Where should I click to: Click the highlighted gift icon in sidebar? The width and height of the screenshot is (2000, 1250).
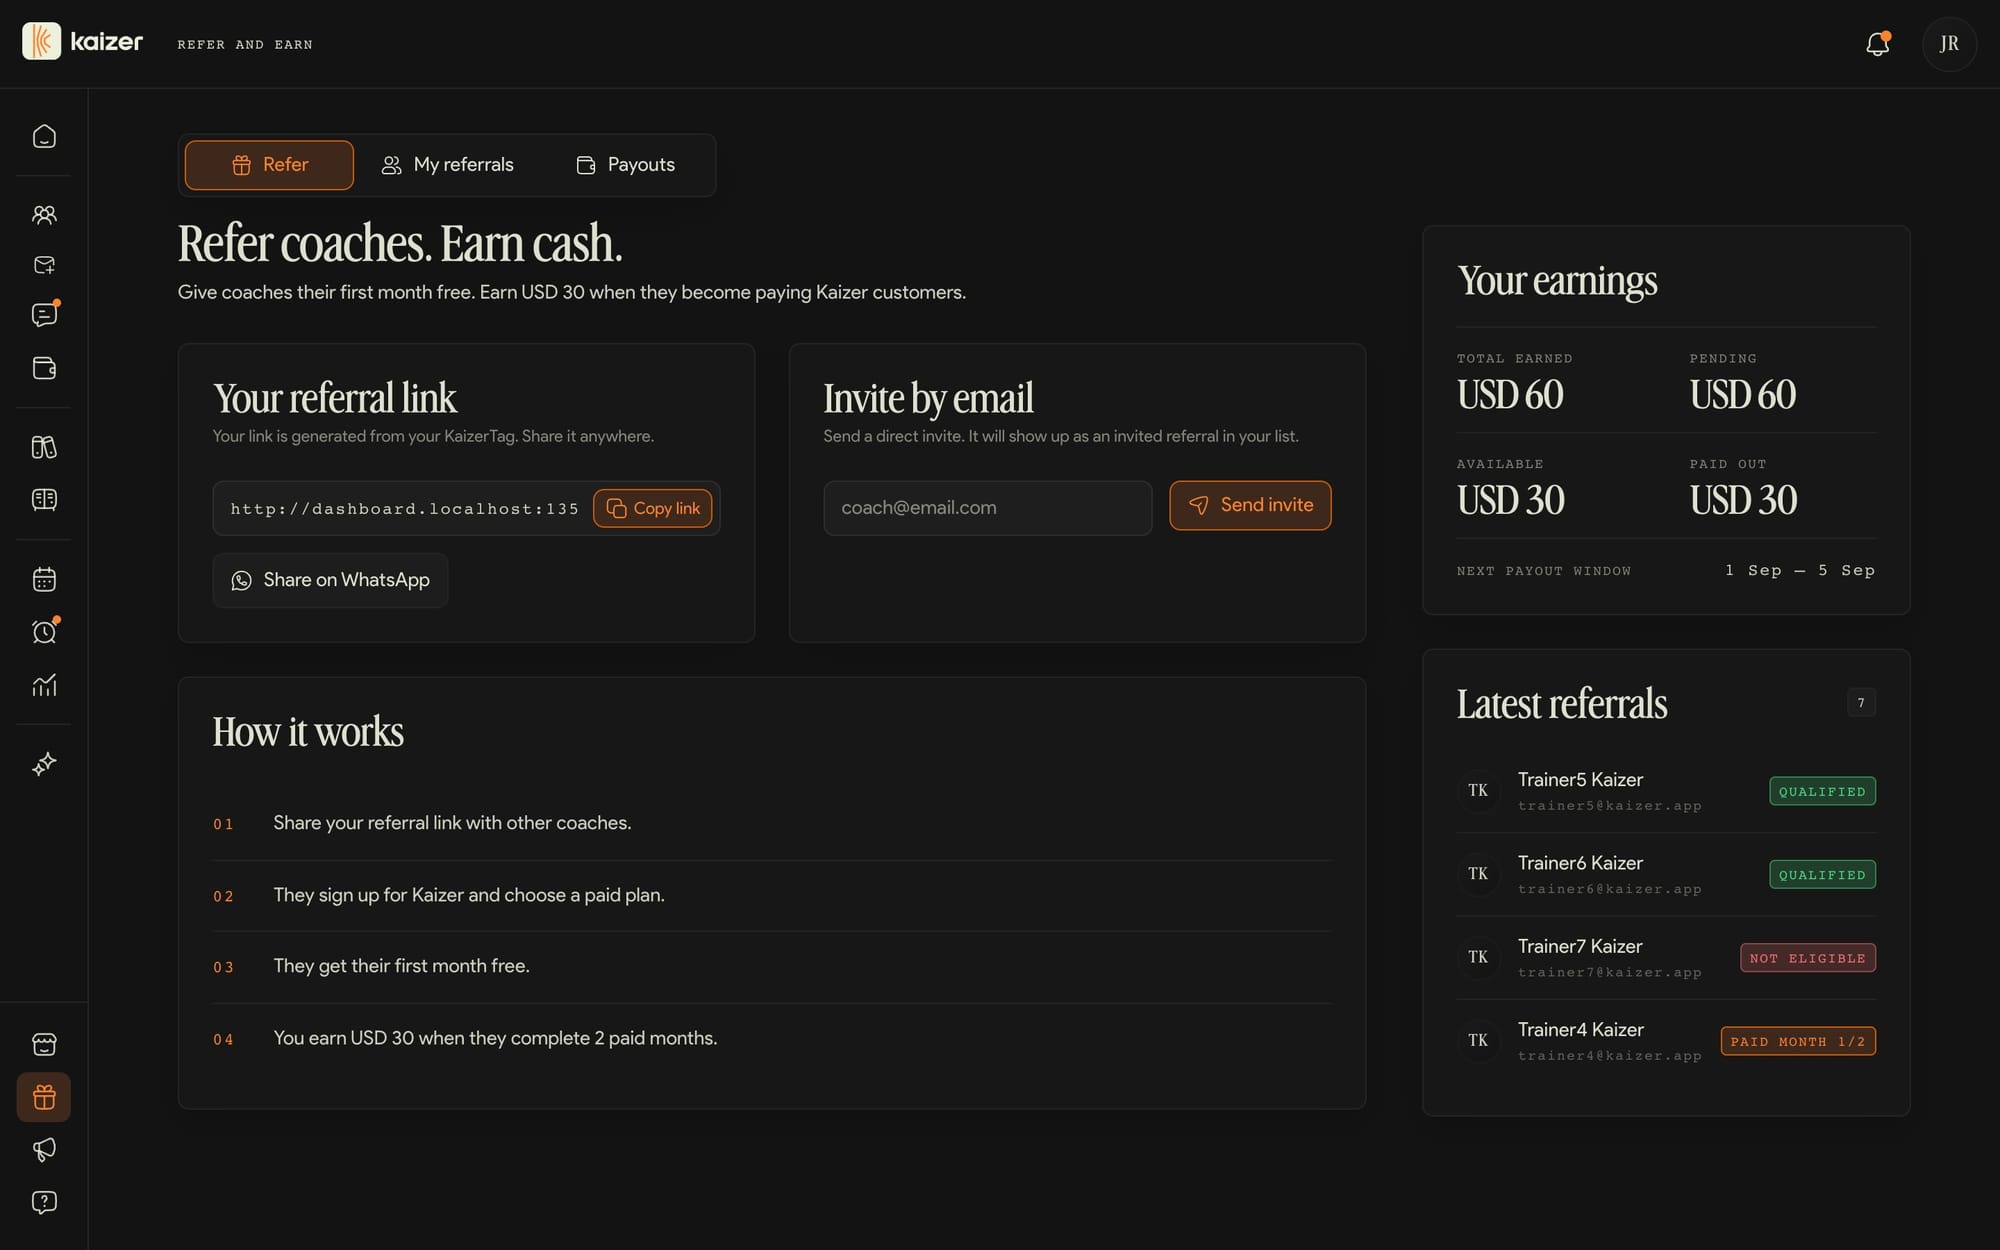(x=44, y=1097)
